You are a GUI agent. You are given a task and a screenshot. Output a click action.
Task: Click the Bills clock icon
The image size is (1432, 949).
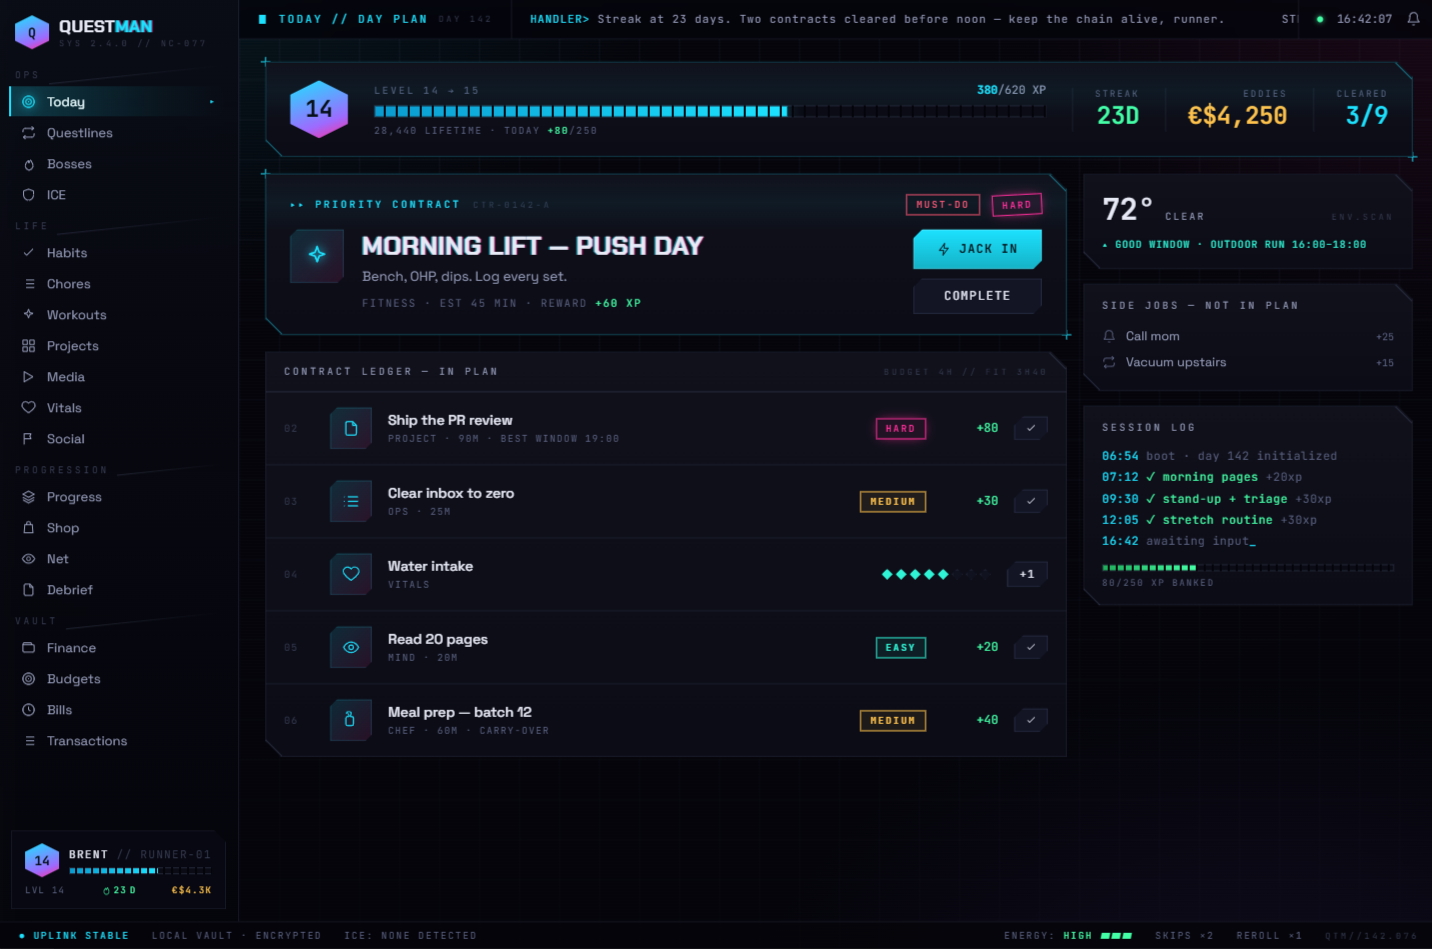(x=29, y=710)
